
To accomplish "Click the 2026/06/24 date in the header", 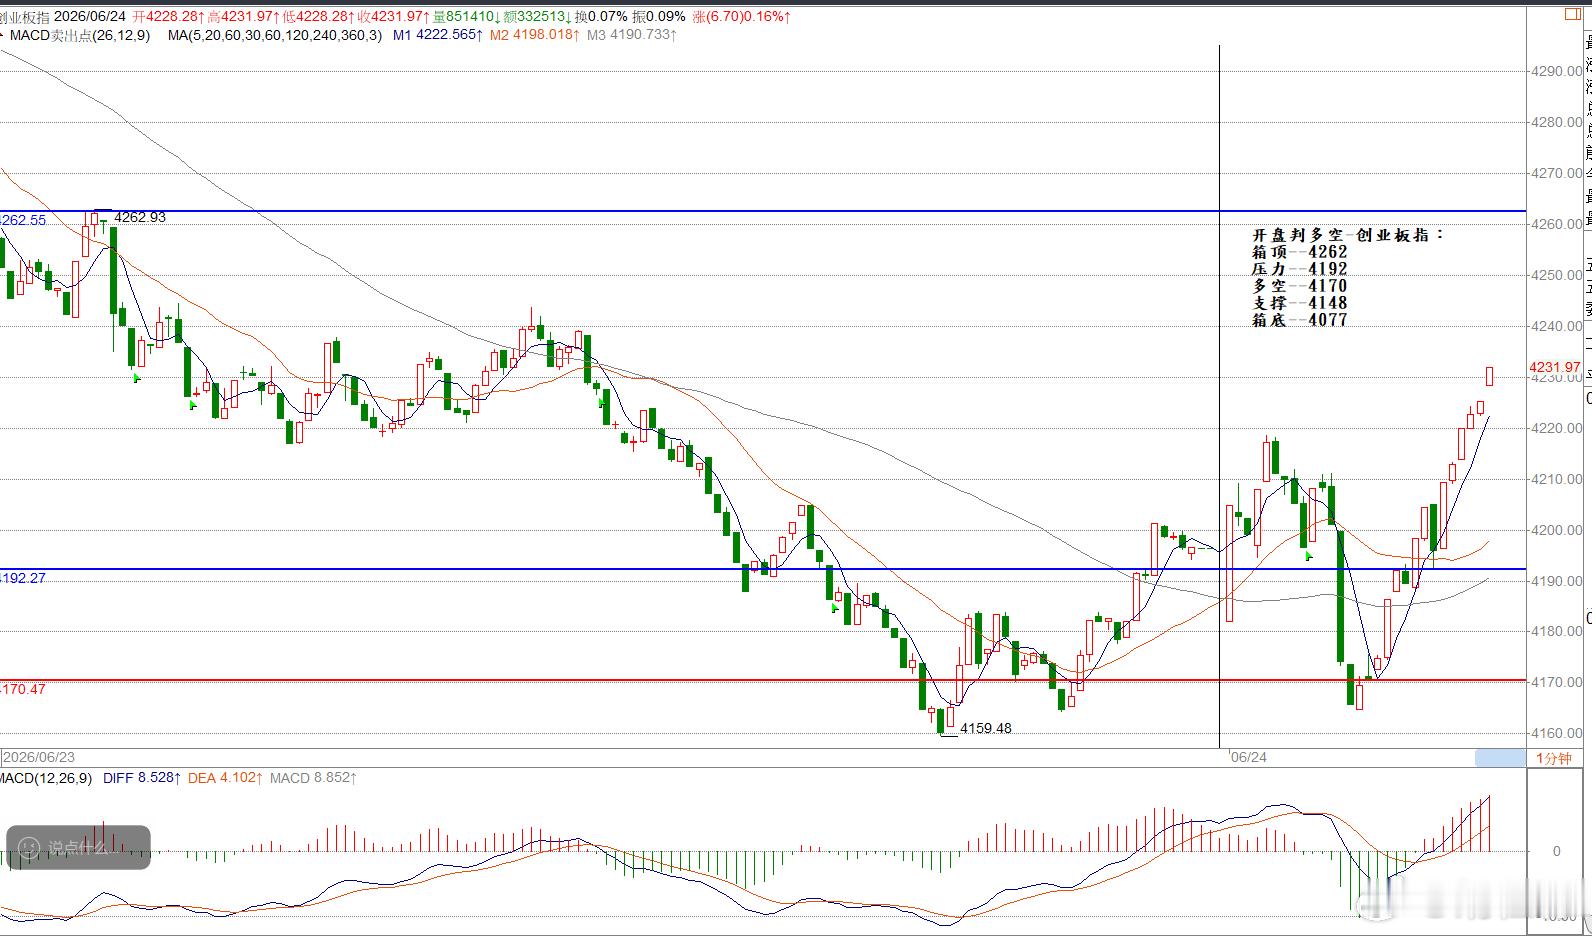I will tap(90, 17).
